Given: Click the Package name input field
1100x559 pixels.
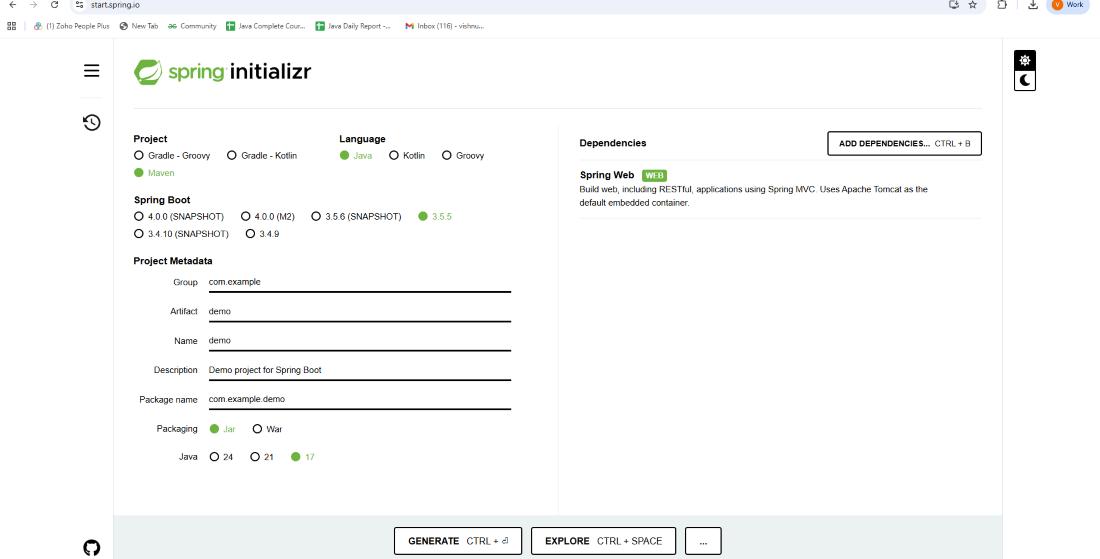Looking at the screenshot, I should tap(359, 399).
